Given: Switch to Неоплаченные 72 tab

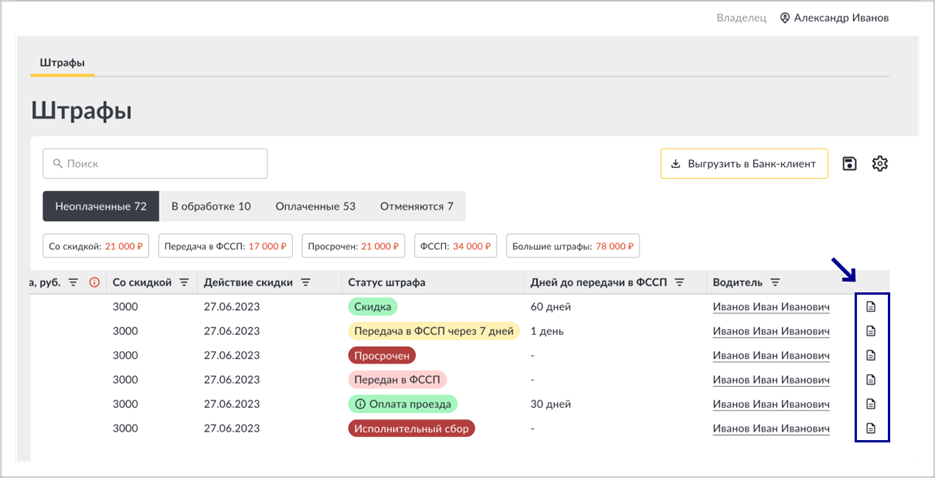Looking at the screenshot, I should click(x=101, y=206).
